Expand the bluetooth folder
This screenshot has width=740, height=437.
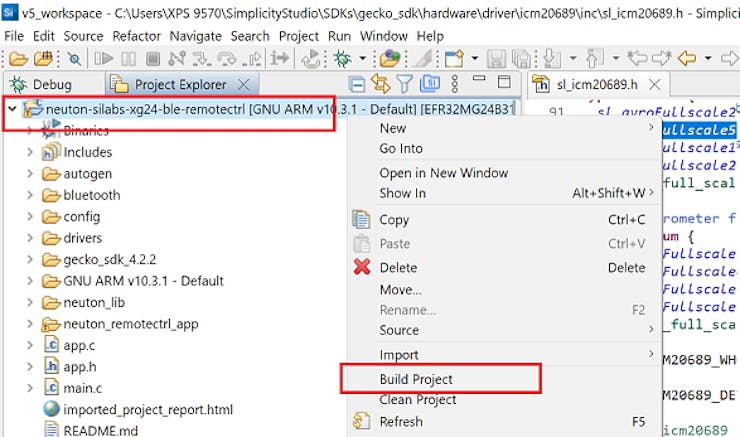(x=30, y=195)
